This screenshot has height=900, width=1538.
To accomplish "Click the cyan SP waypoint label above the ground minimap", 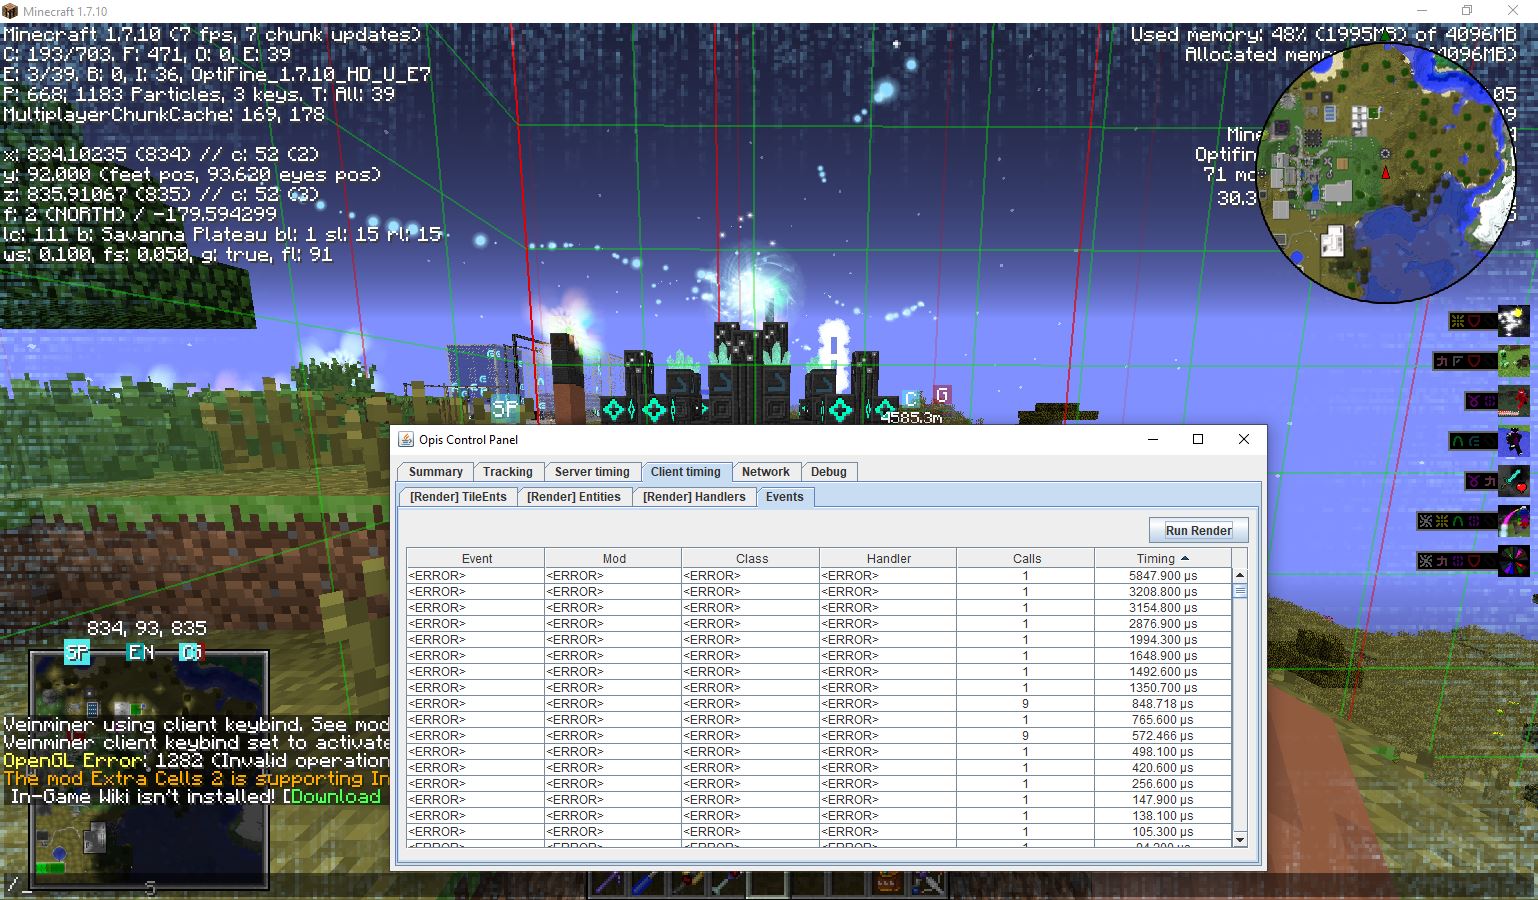I will pos(75,652).
